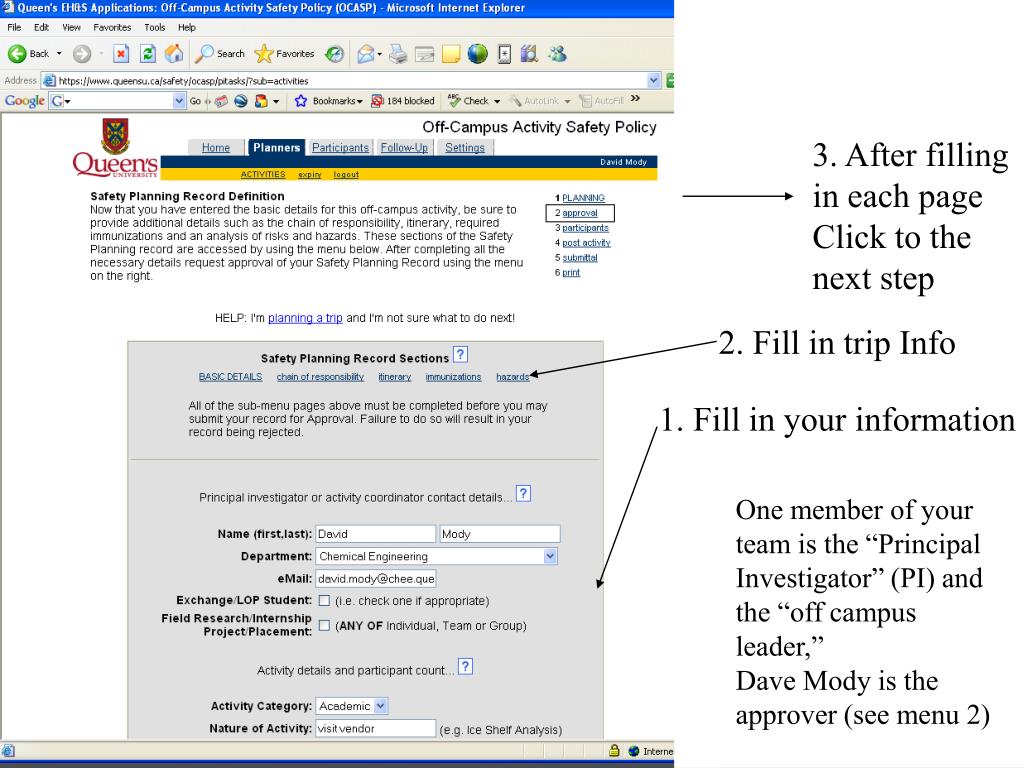
Task: Click the yellow note Discuss icon
Action: pos(451,54)
